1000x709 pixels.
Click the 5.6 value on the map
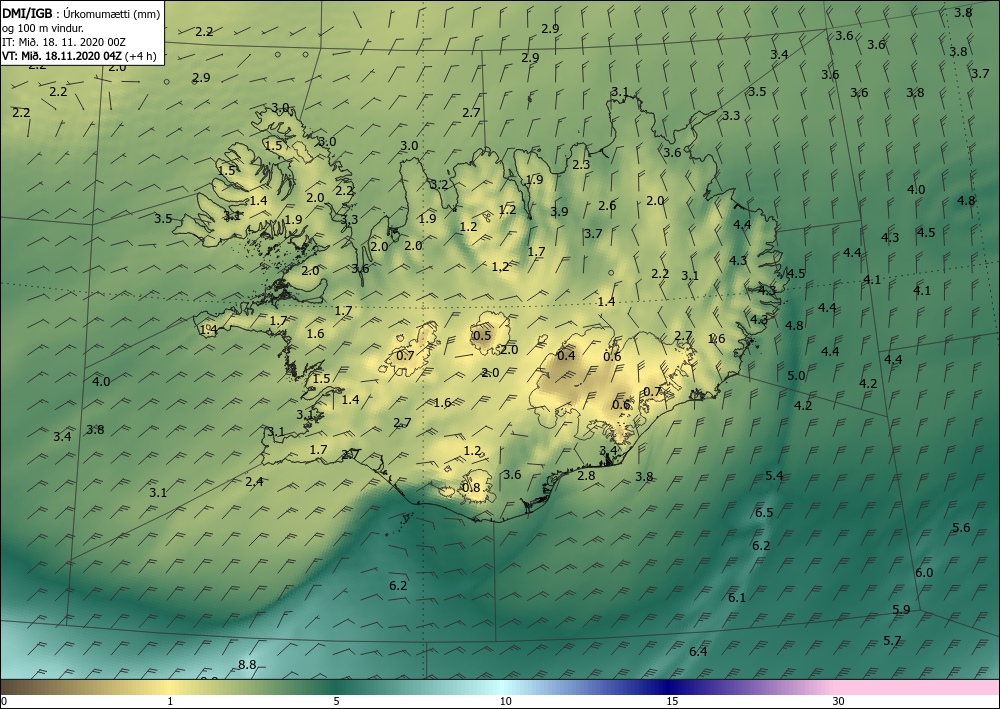pos(960,527)
